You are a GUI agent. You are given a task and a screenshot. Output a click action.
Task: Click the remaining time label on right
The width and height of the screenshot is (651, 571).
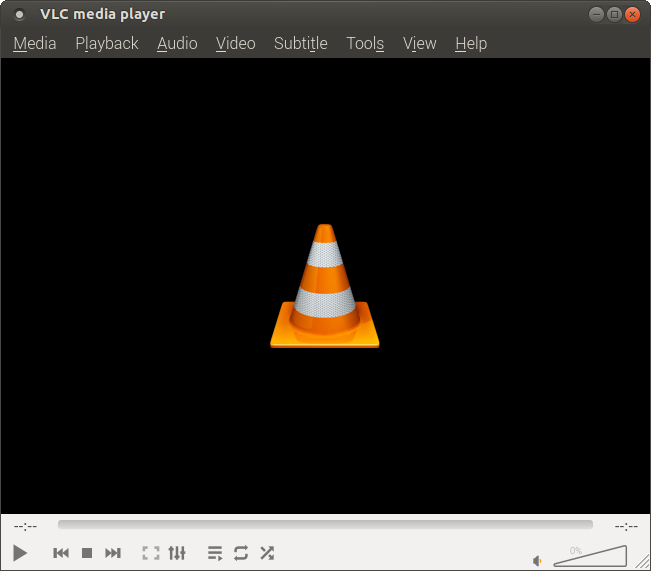626,527
